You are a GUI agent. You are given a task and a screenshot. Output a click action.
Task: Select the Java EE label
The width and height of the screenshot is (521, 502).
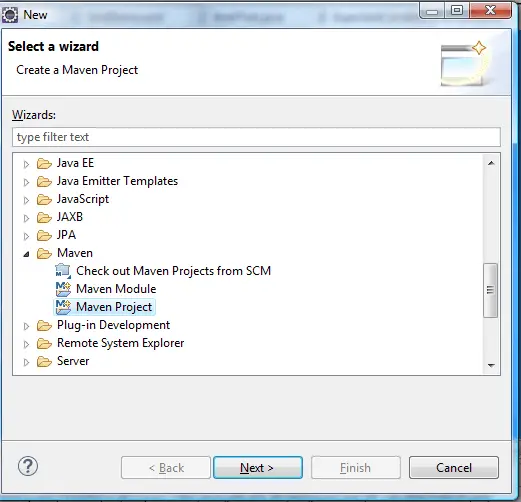click(76, 163)
